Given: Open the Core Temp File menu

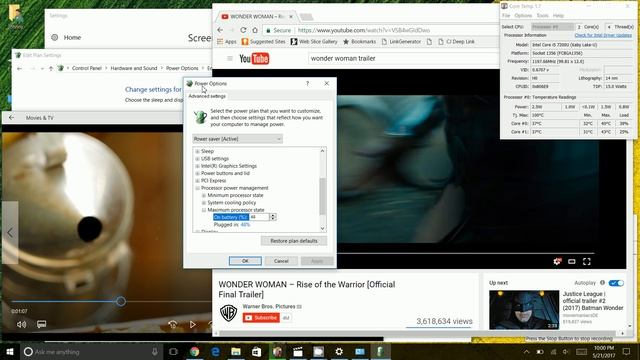Looking at the screenshot, I should click(506, 16).
